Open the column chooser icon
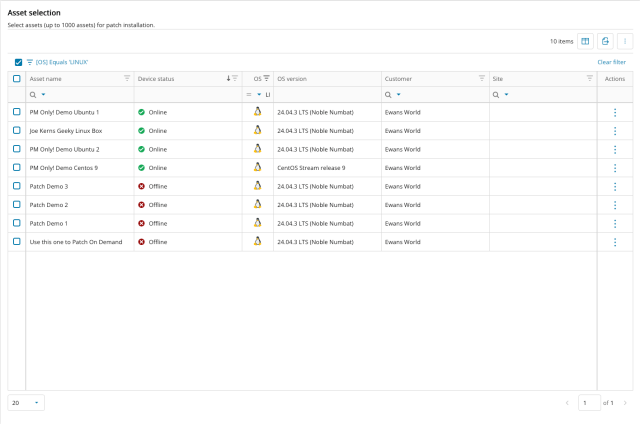The height and width of the screenshot is (424, 640). pos(586,41)
